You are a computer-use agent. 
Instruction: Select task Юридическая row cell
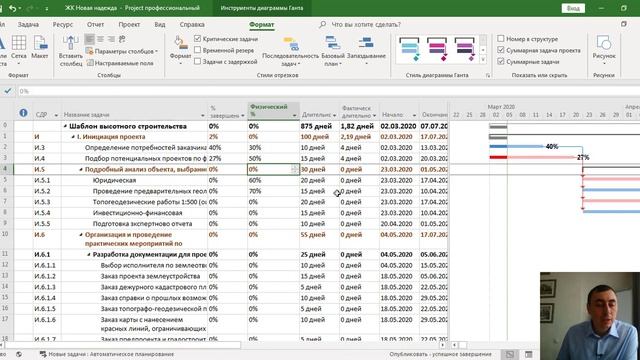point(114,180)
